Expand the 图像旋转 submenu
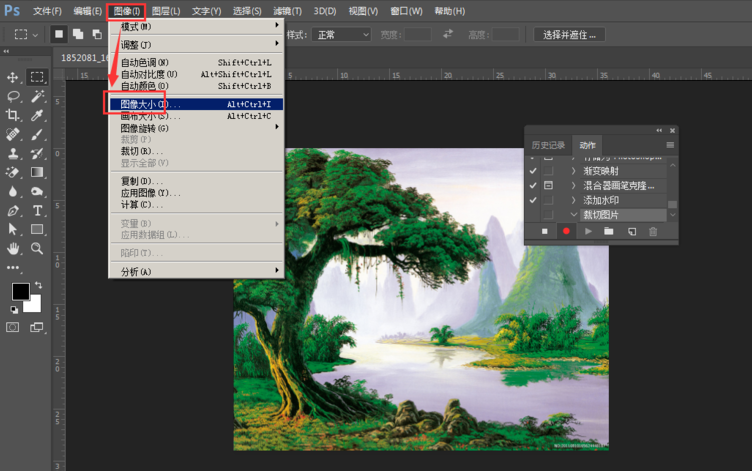The height and width of the screenshot is (471, 752). tap(197, 128)
